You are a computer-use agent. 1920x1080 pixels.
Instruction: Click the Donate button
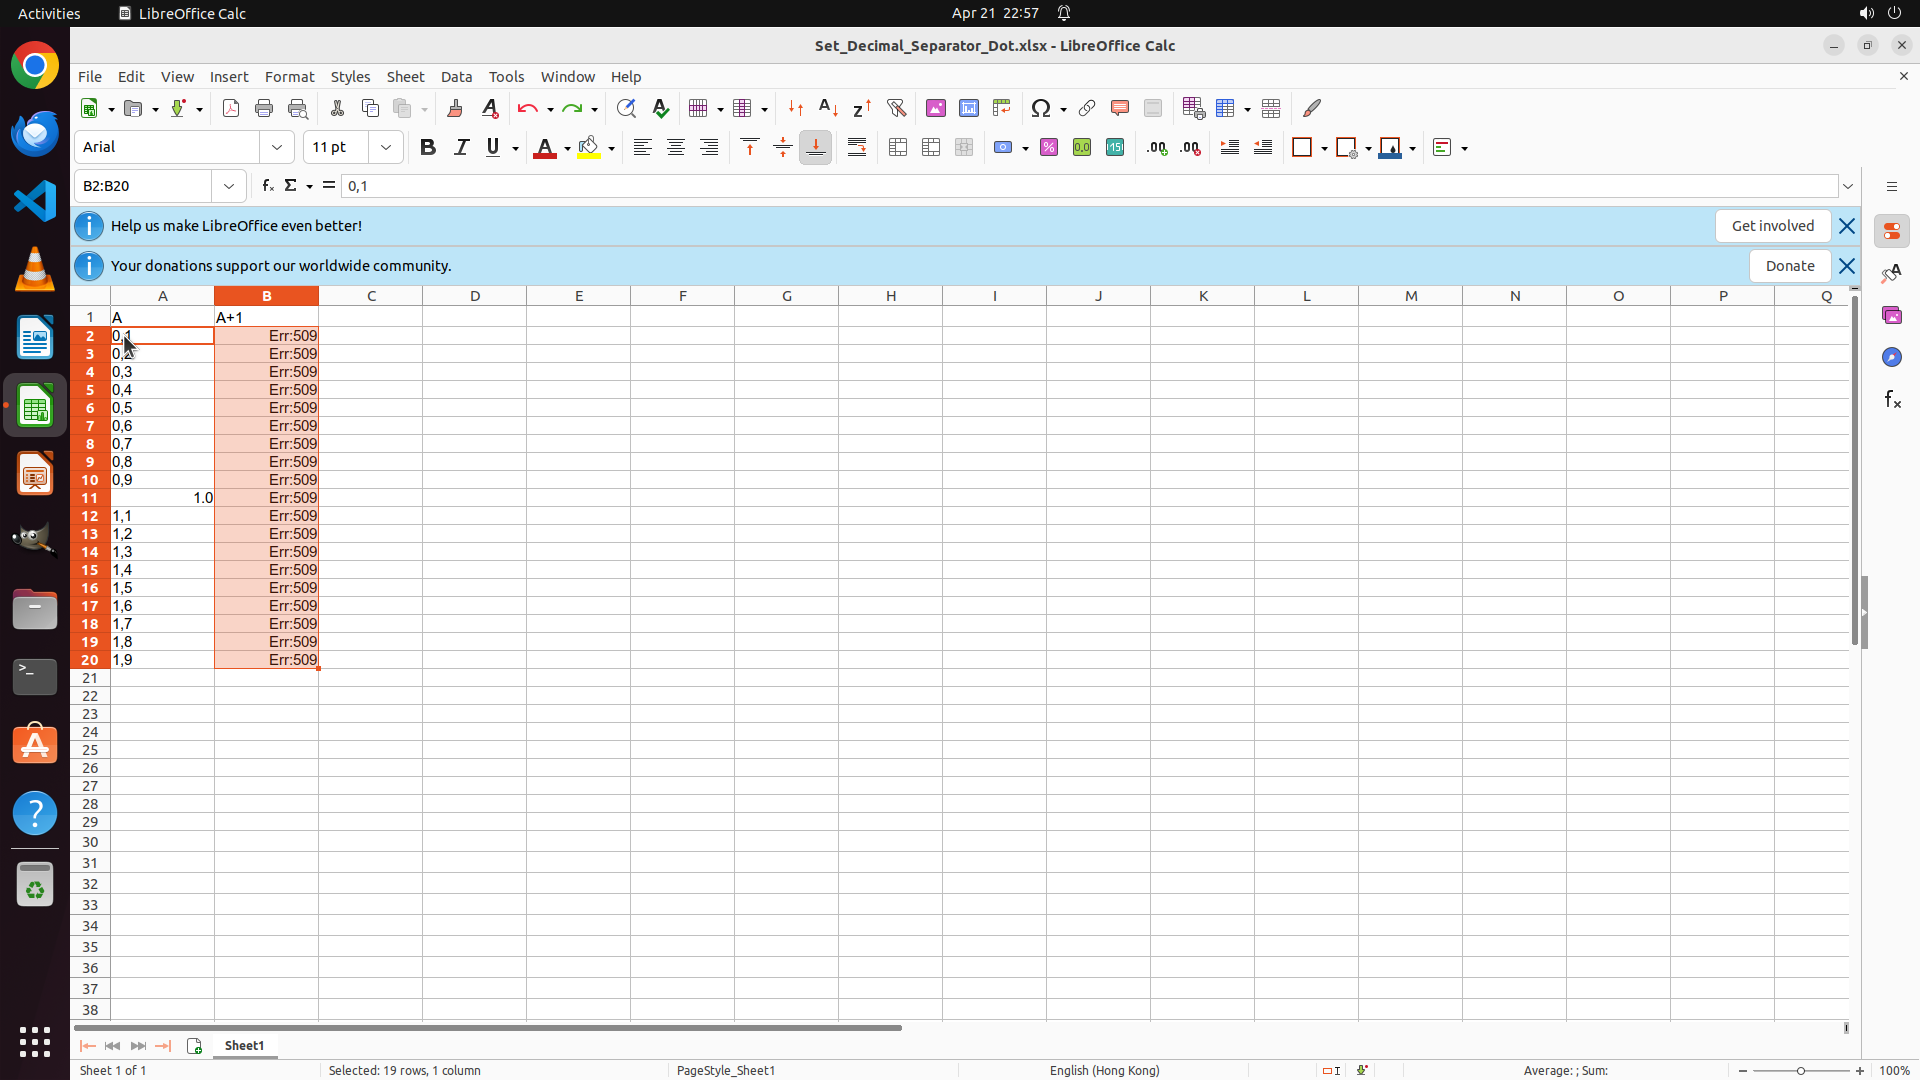pos(1789,266)
